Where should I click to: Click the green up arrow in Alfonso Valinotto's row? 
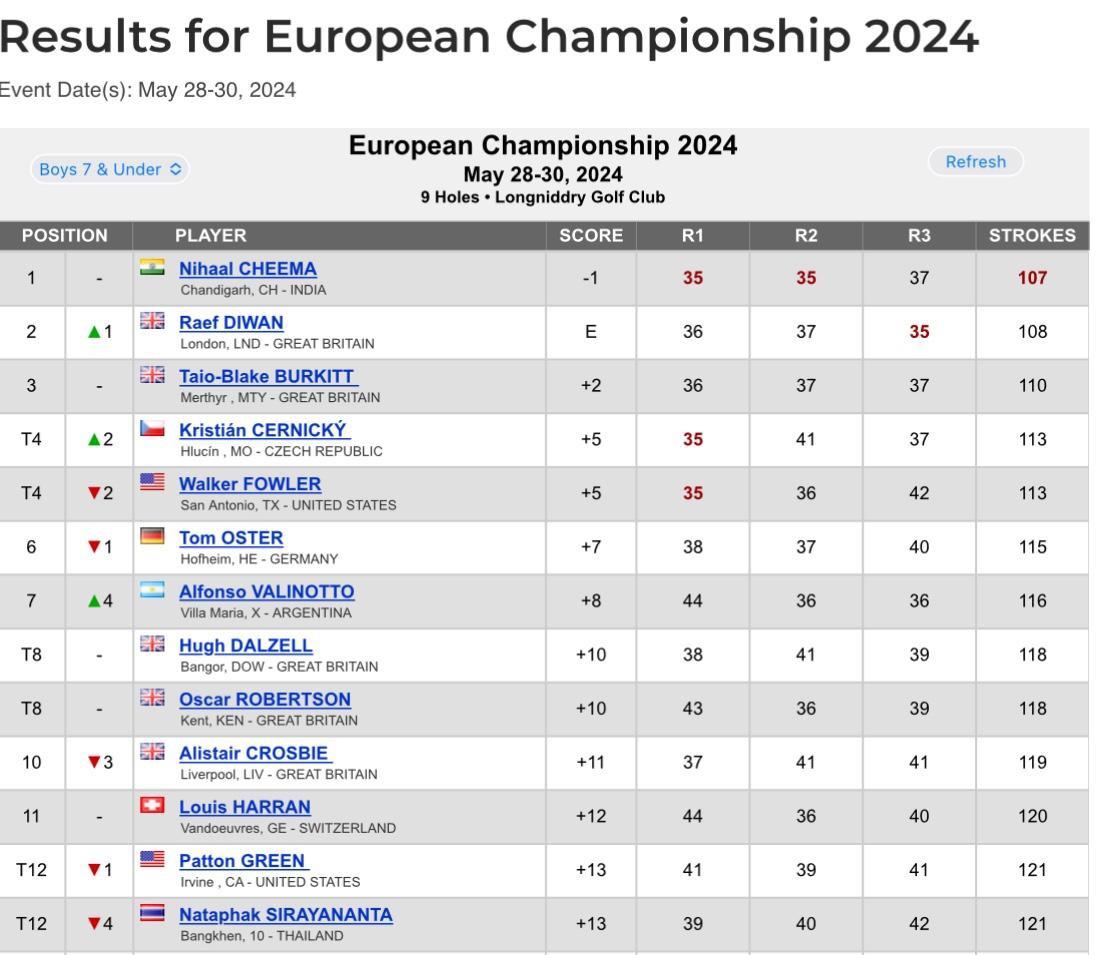[x=94, y=601]
